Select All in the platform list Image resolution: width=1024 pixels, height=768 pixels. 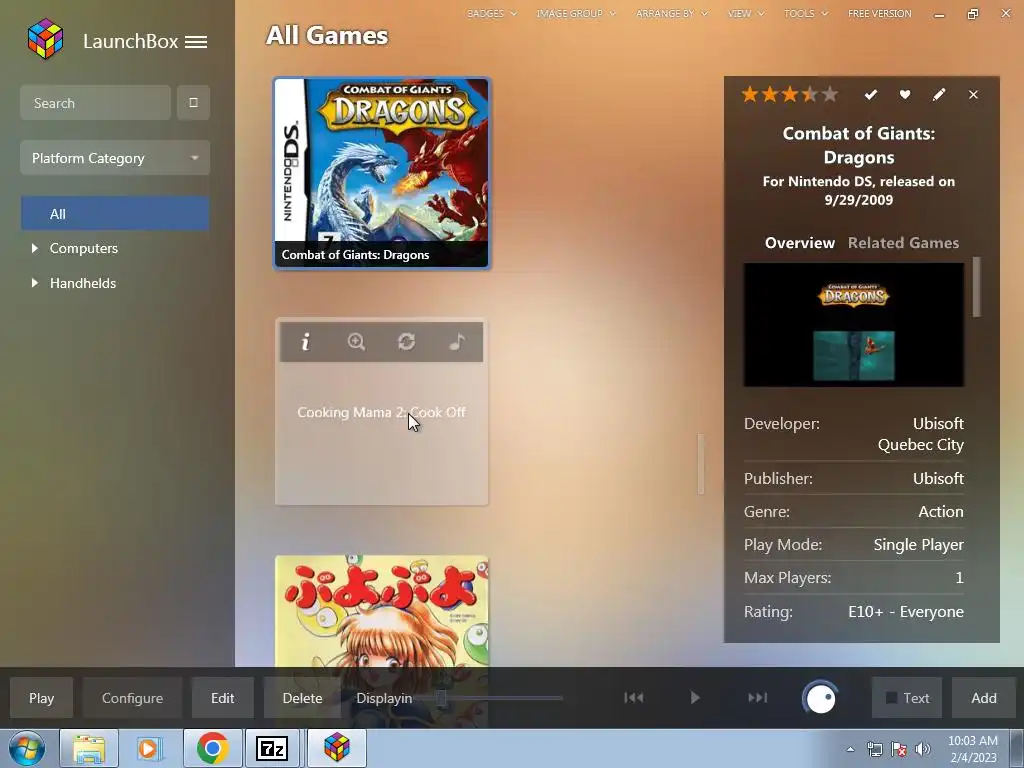pyautogui.click(x=115, y=214)
